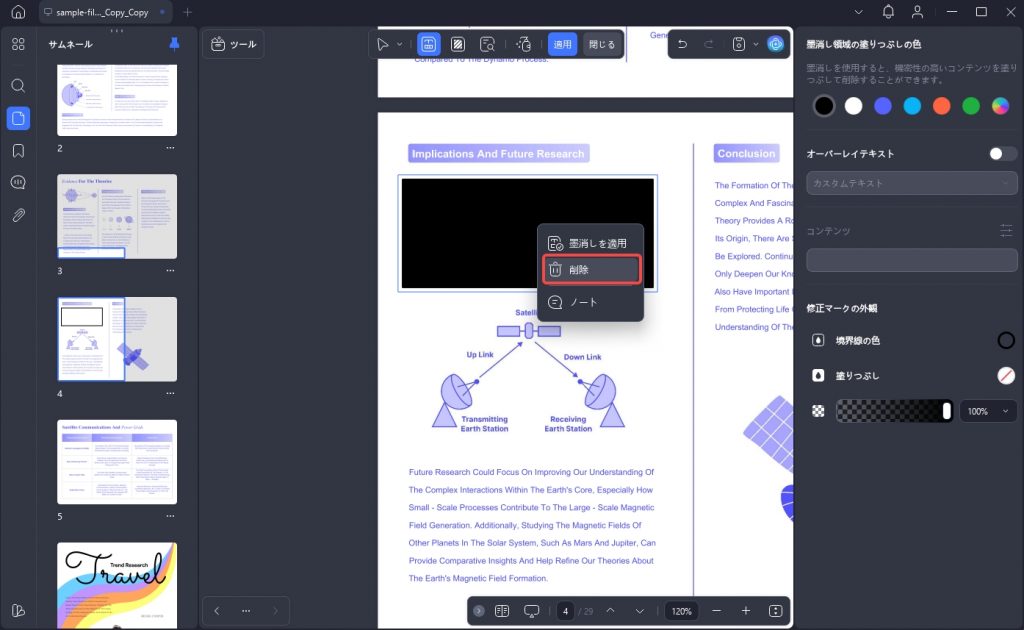Save the document

pyautogui.click(x=739, y=44)
